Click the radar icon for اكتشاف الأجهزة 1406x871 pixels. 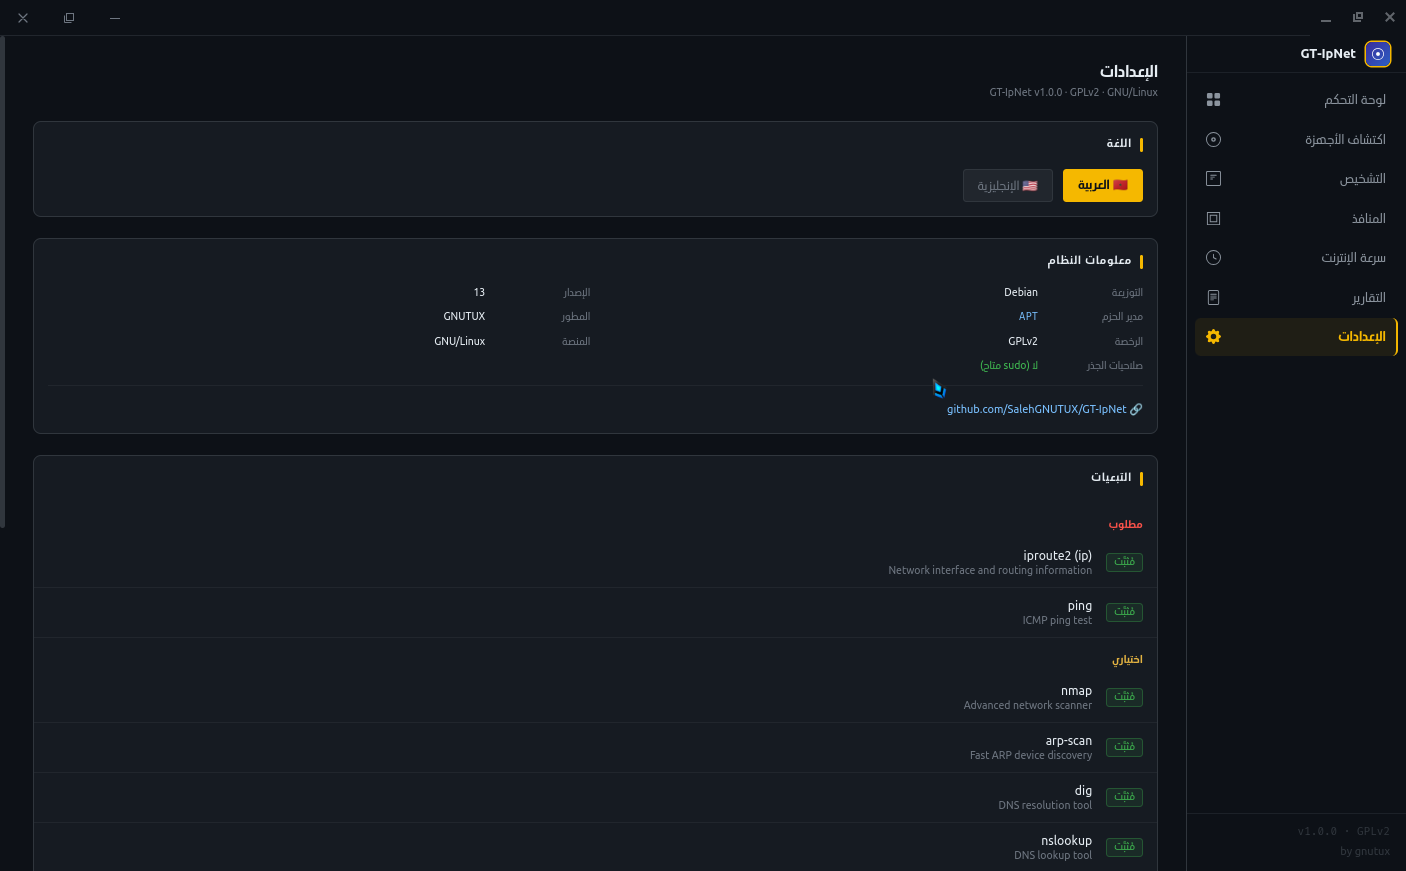1213,139
